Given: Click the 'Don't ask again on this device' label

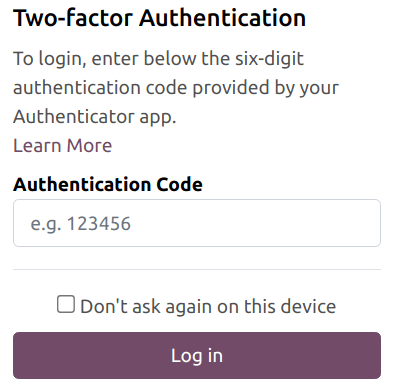Looking at the screenshot, I should (208, 306).
